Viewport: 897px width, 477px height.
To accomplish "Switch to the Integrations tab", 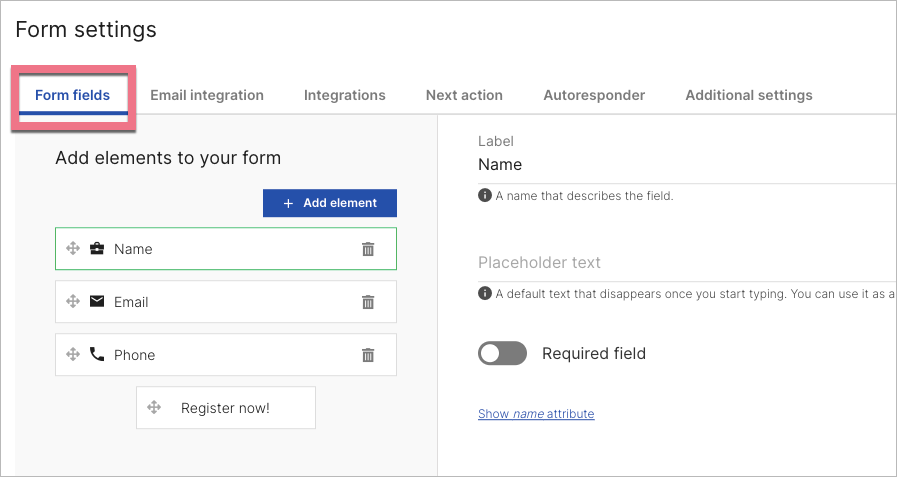I will tap(344, 95).
